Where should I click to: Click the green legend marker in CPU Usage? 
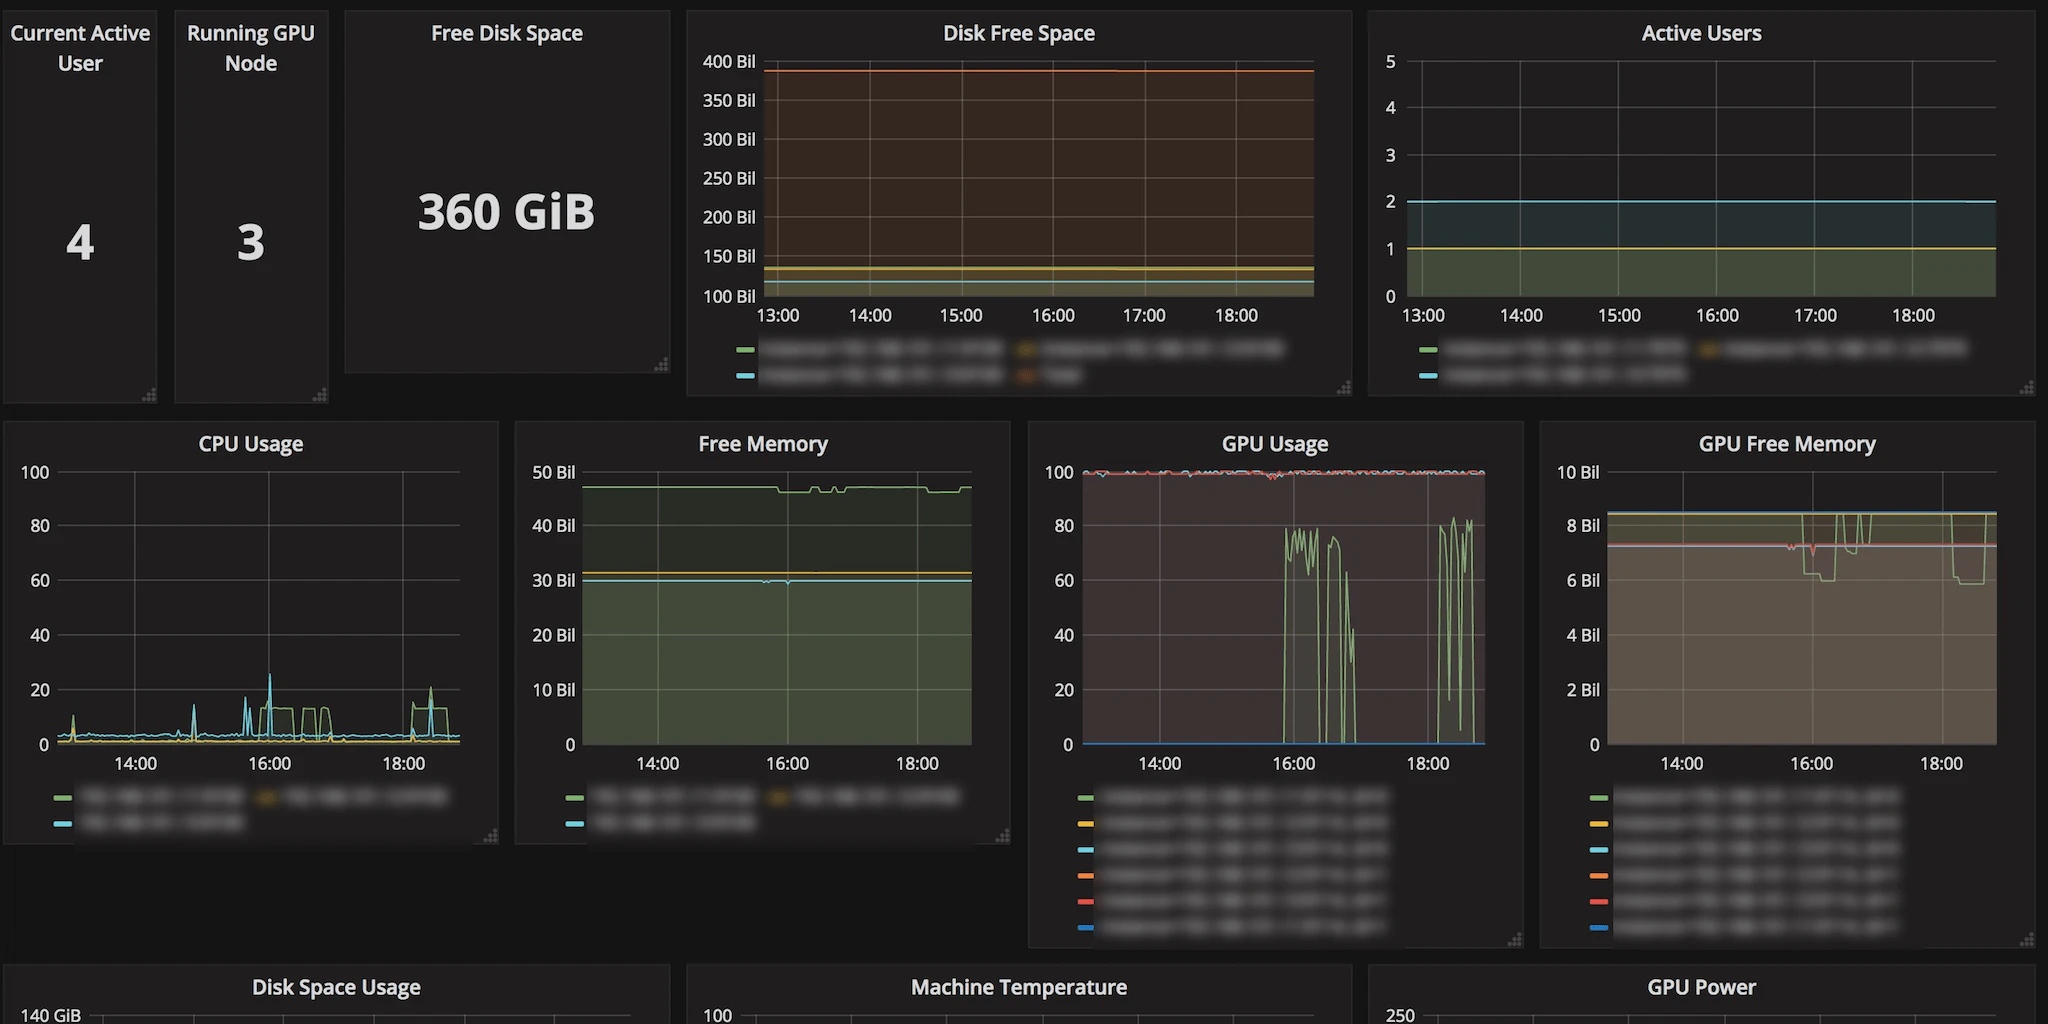pos(62,797)
